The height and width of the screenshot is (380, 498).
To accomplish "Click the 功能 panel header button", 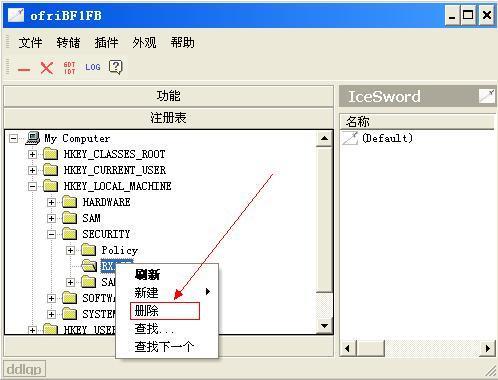I will point(168,96).
